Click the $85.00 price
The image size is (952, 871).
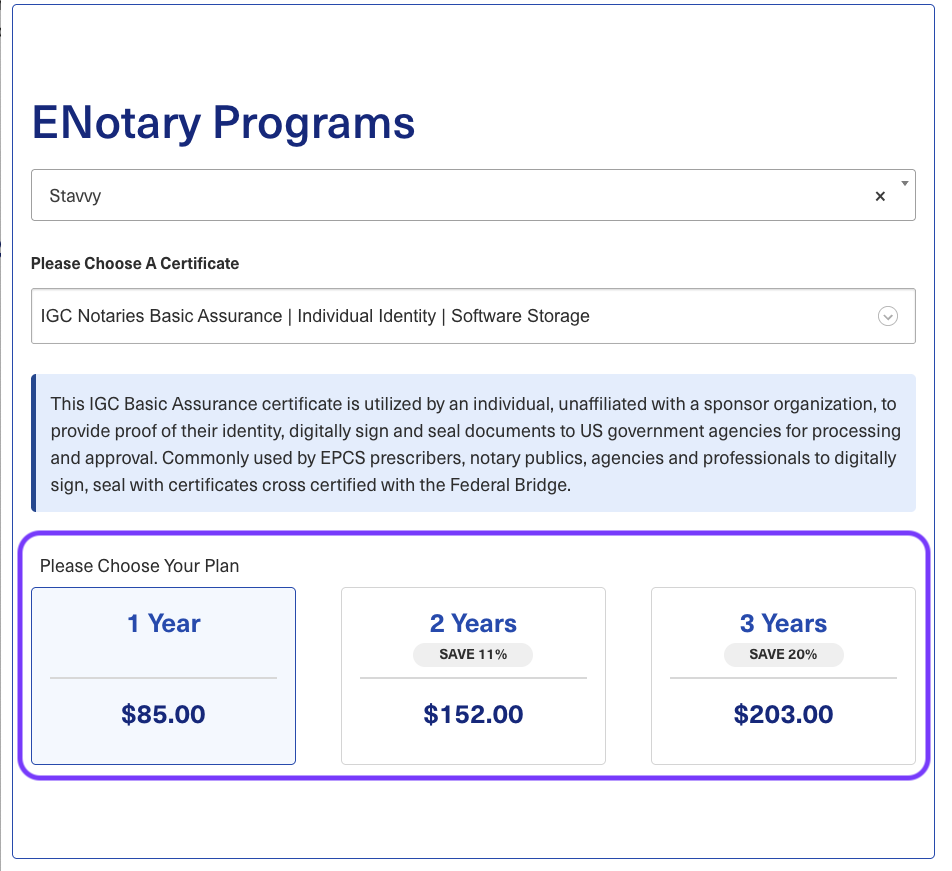click(163, 714)
